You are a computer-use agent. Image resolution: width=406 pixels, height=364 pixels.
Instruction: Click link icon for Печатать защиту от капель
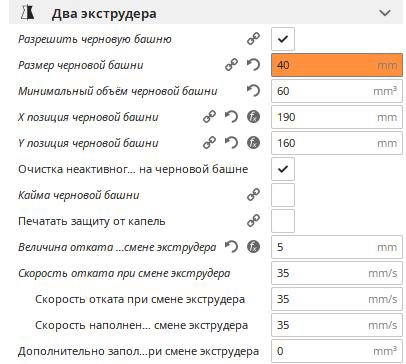coord(253,221)
